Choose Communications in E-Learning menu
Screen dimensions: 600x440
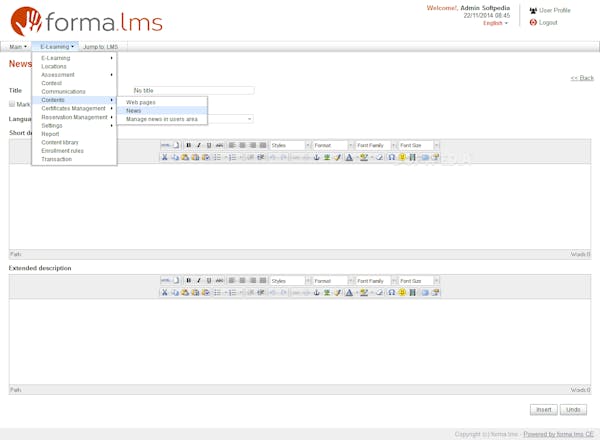[74, 91]
